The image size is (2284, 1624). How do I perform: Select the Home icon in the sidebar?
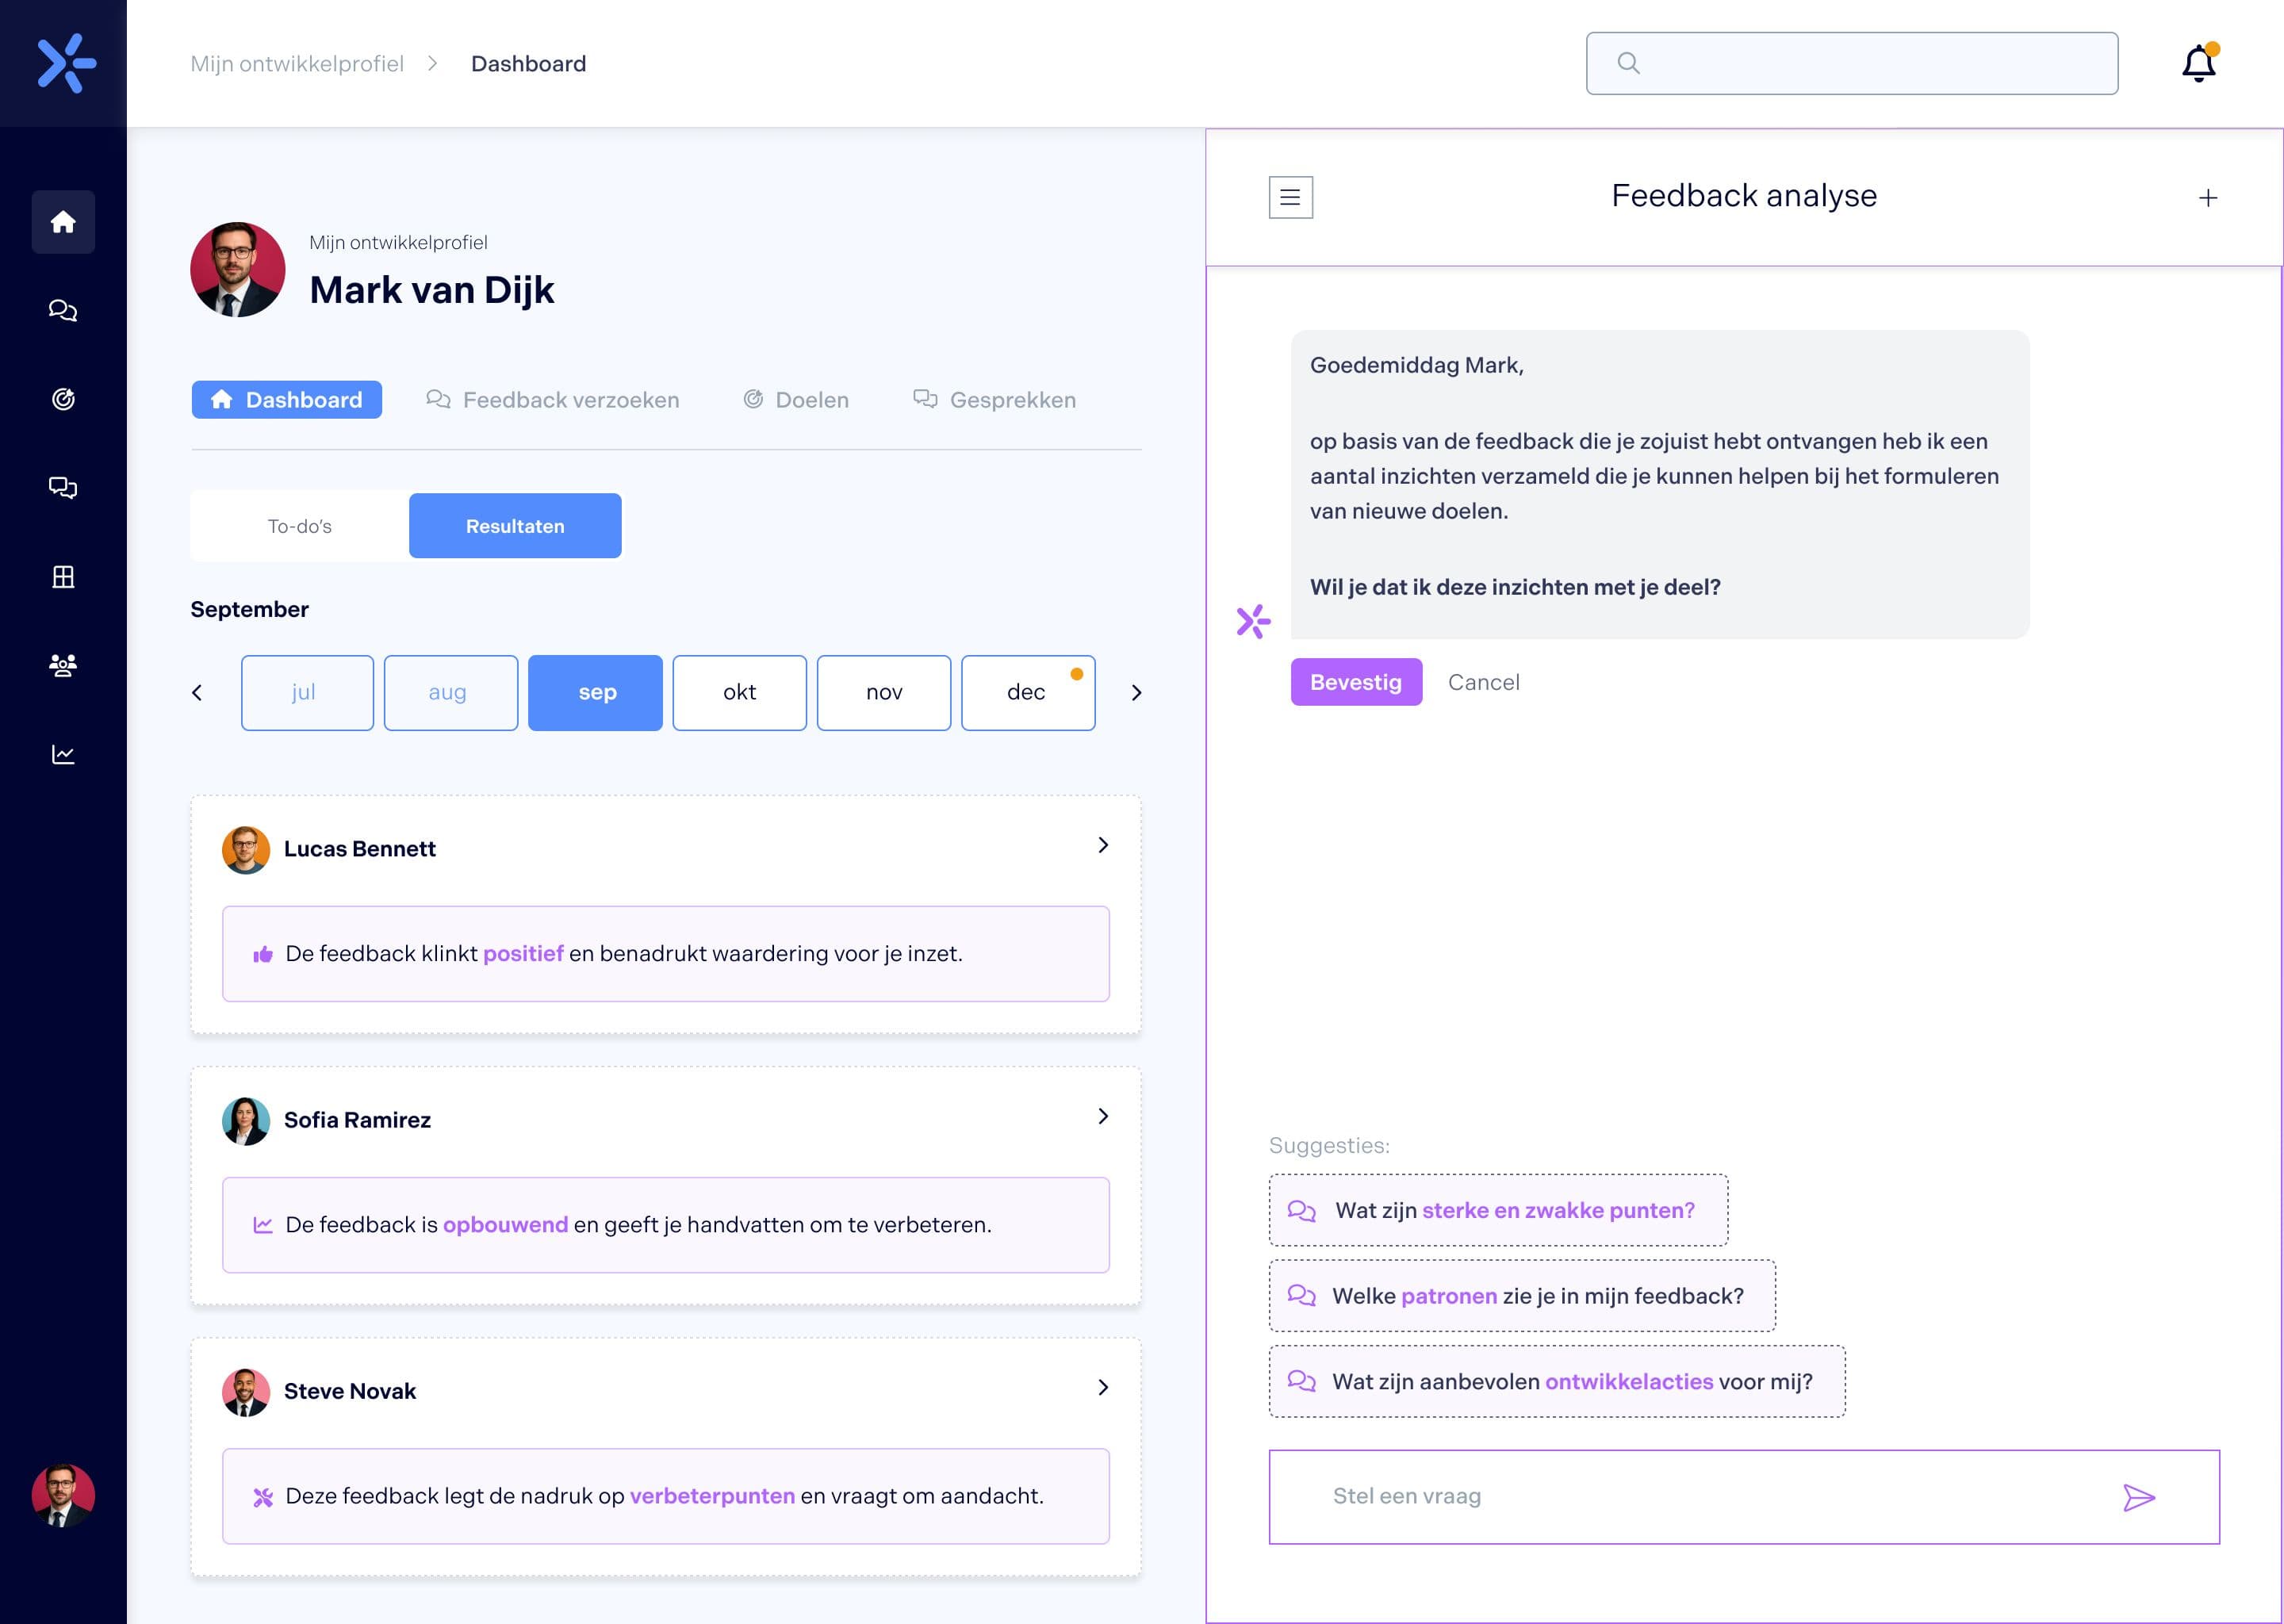(x=63, y=222)
